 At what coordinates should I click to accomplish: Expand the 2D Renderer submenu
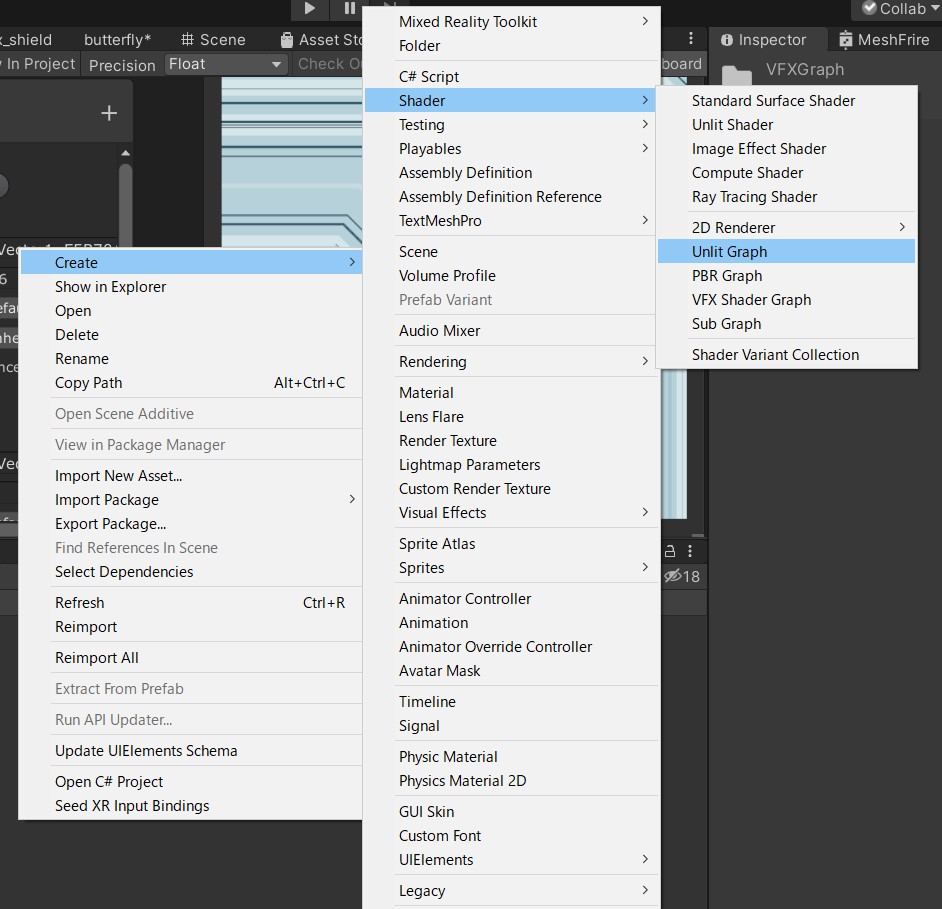pyautogui.click(x=786, y=228)
